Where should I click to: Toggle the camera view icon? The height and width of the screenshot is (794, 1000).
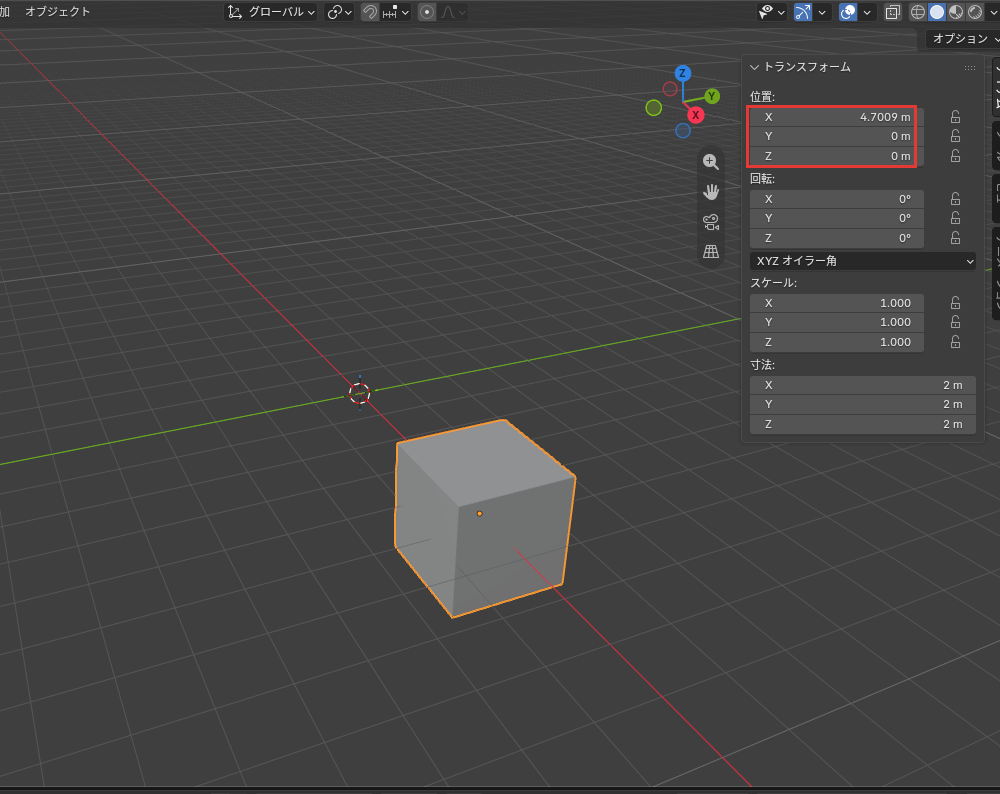click(710, 222)
